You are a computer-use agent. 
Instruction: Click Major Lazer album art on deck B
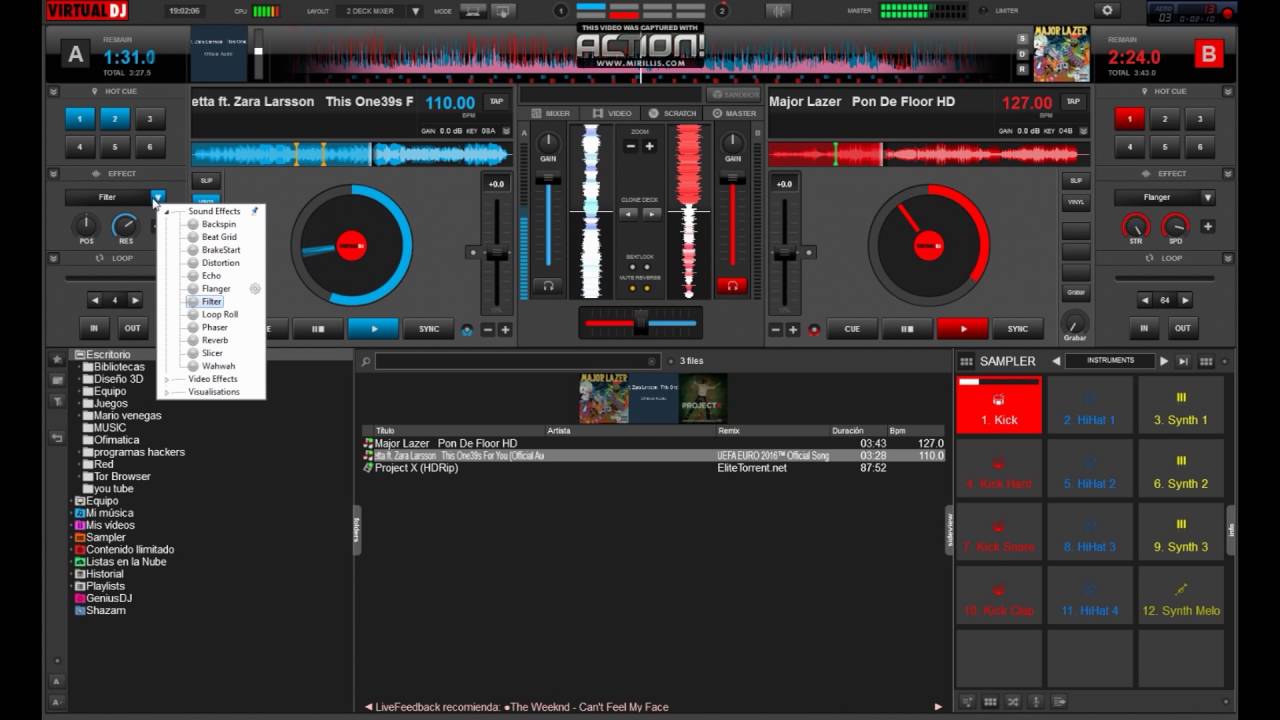(1061, 54)
